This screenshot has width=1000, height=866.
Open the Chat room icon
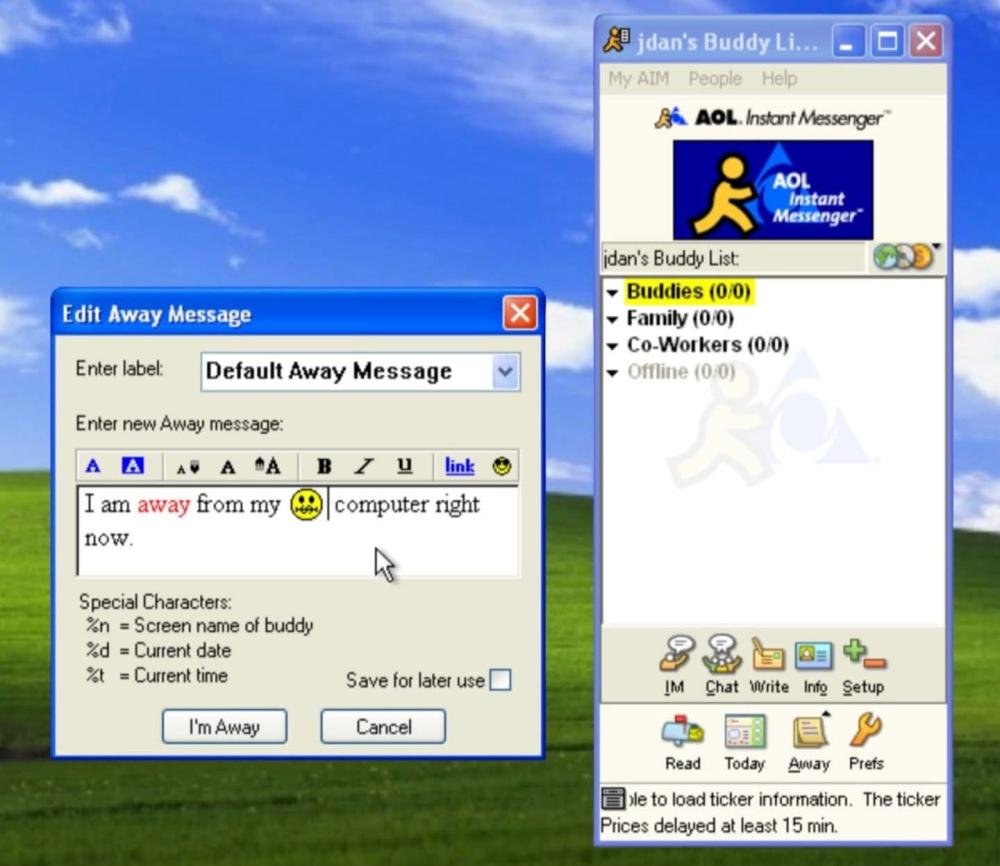(721, 656)
